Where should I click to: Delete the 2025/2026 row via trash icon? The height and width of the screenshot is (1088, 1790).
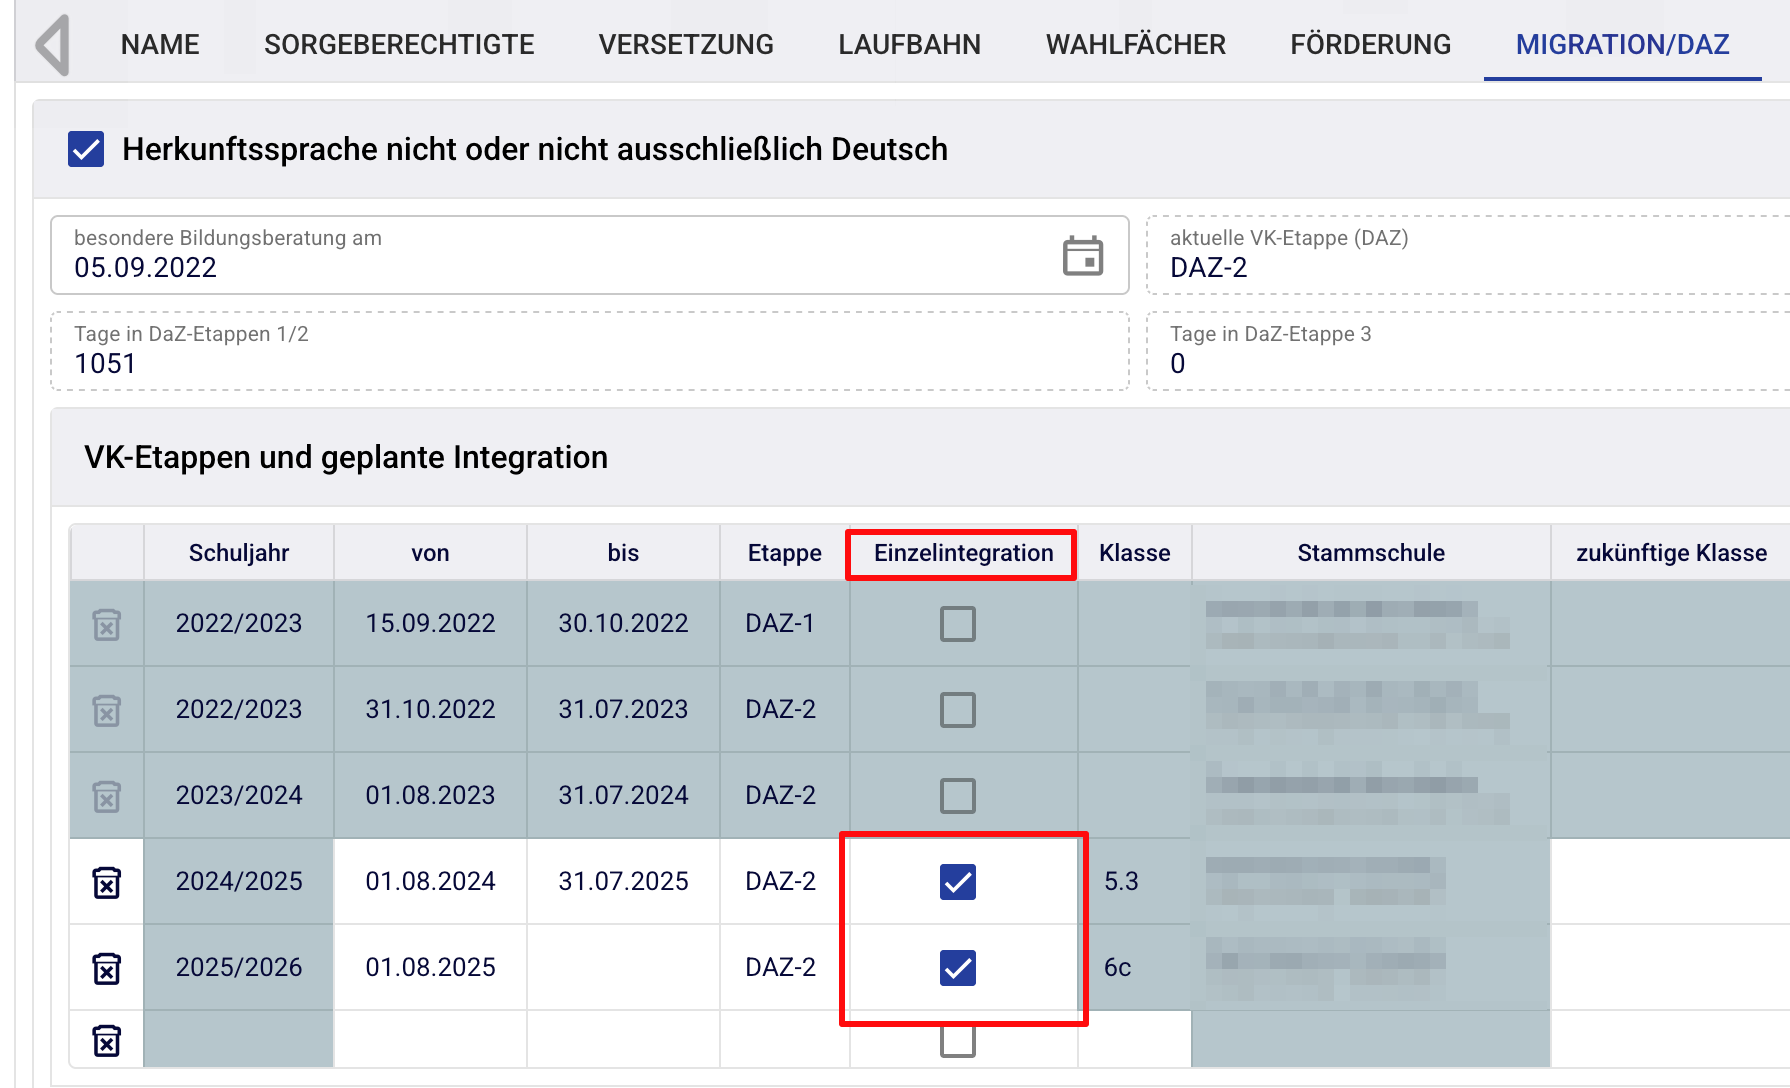click(107, 968)
